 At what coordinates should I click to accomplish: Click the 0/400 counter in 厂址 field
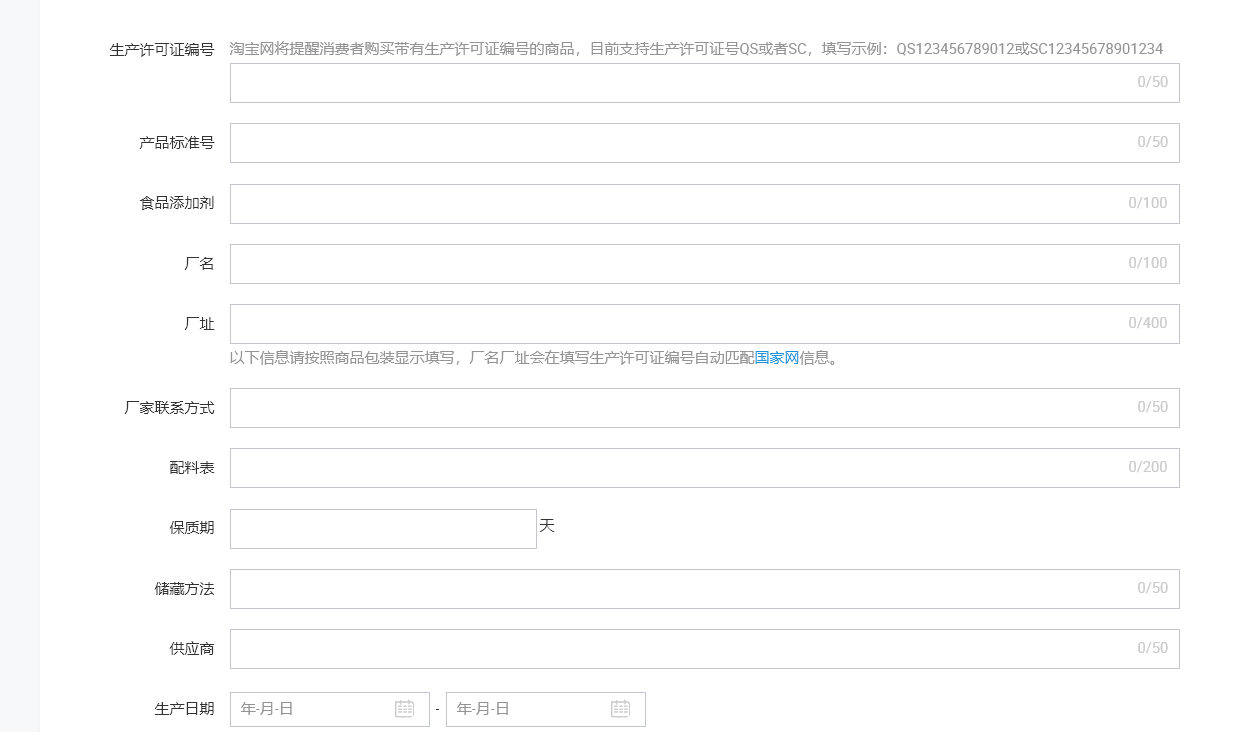pyautogui.click(x=1147, y=323)
